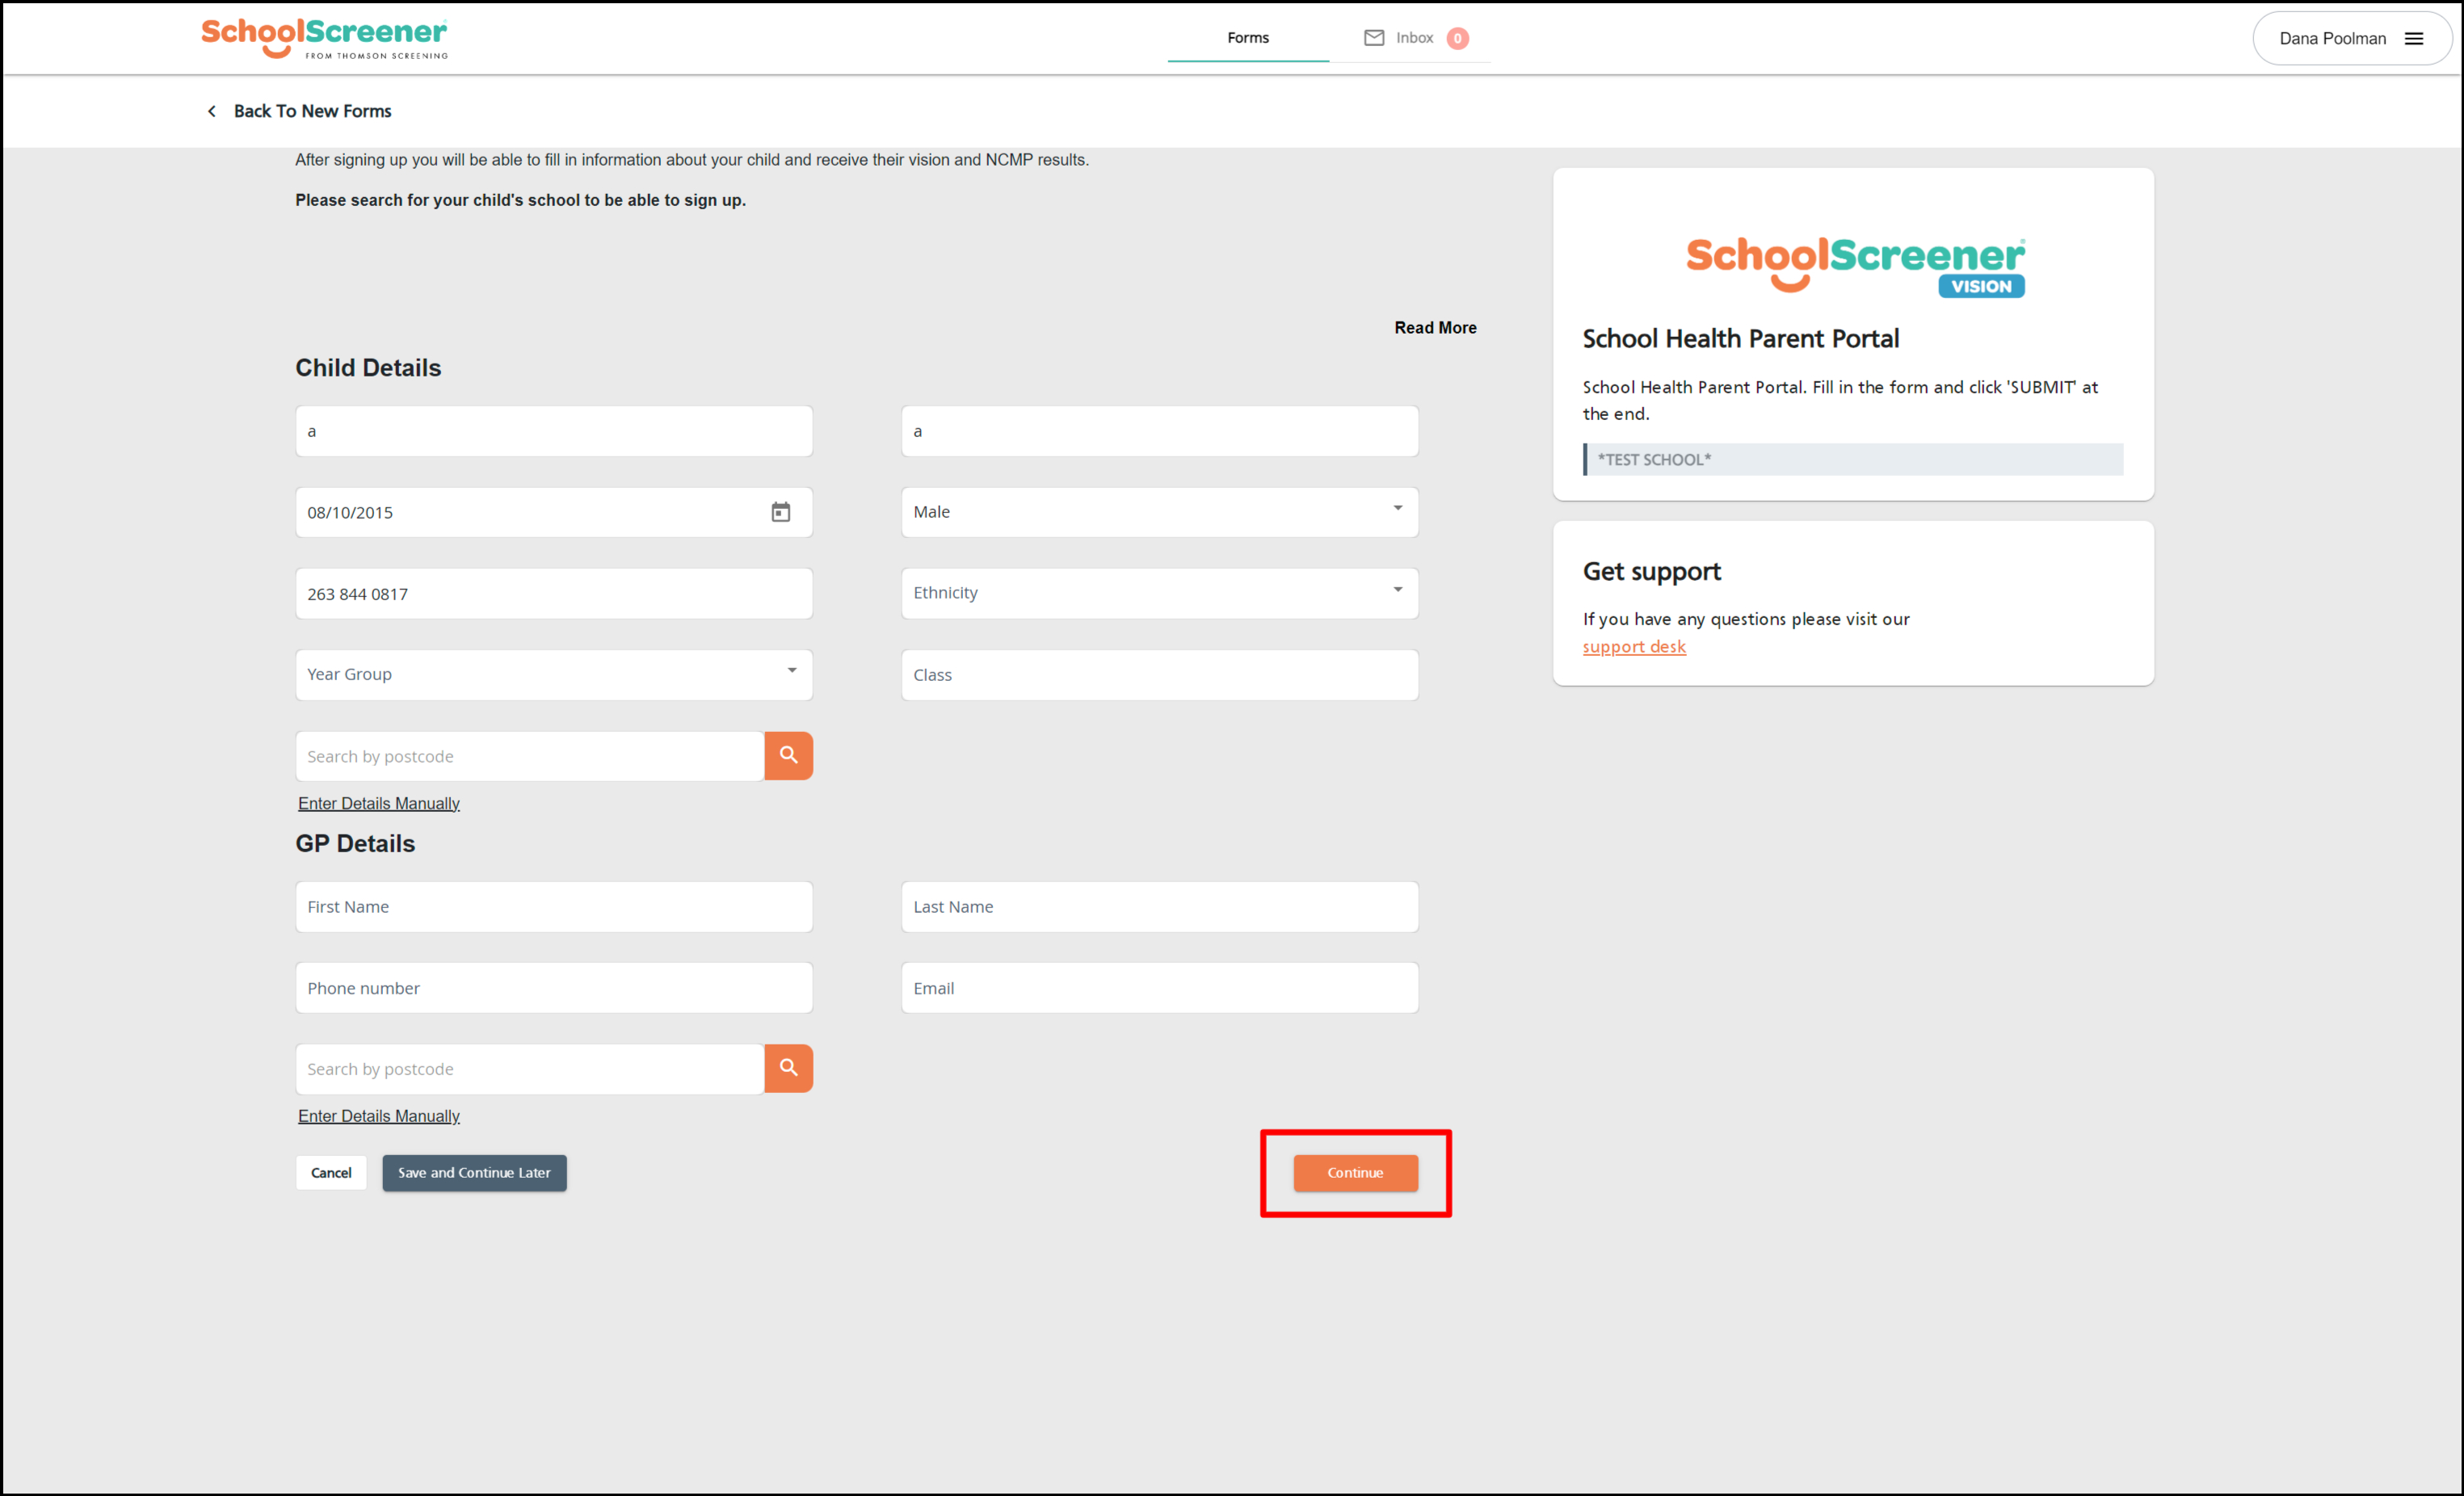Click the GP Last Name field

click(1159, 907)
